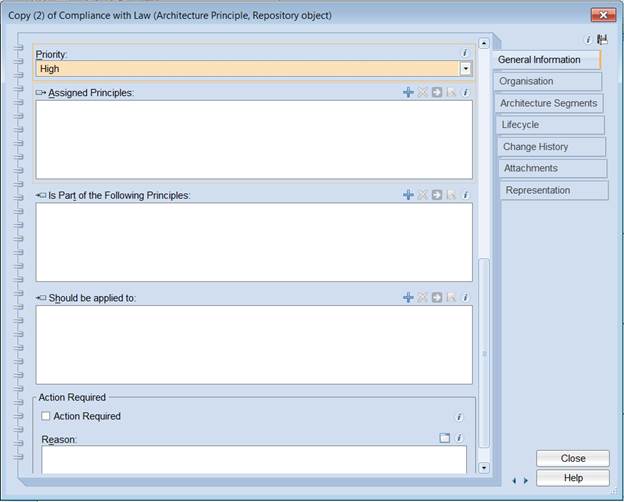Viewport: 624px width, 502px height.
Task: Click the scroll up arrow of the form
Action: coord(484,43)
